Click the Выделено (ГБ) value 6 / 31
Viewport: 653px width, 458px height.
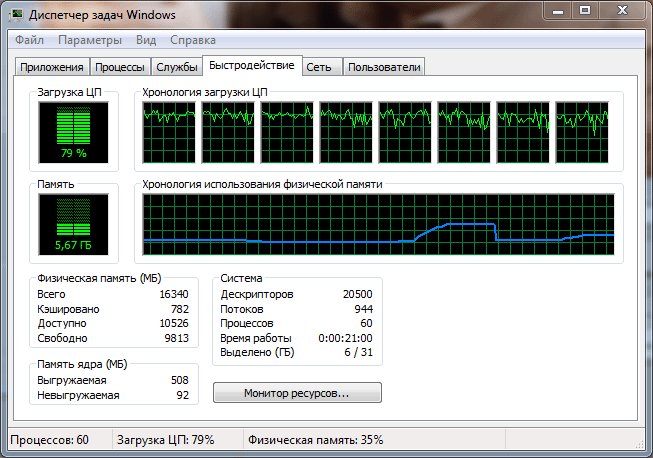click(358, 352)
